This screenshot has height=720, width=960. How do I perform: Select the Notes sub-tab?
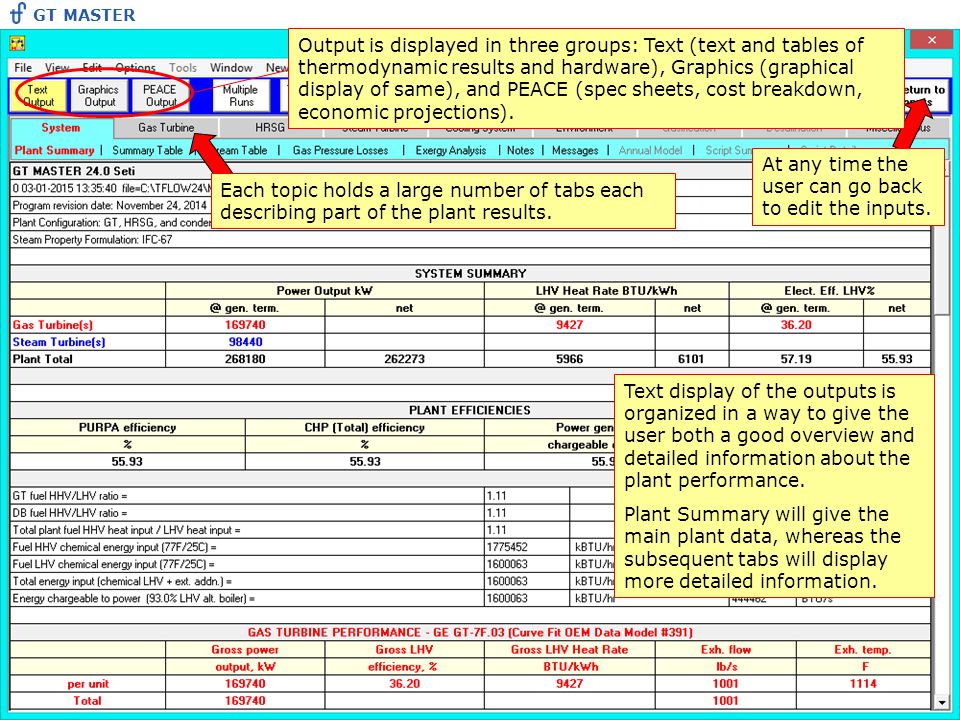[520, 150]
